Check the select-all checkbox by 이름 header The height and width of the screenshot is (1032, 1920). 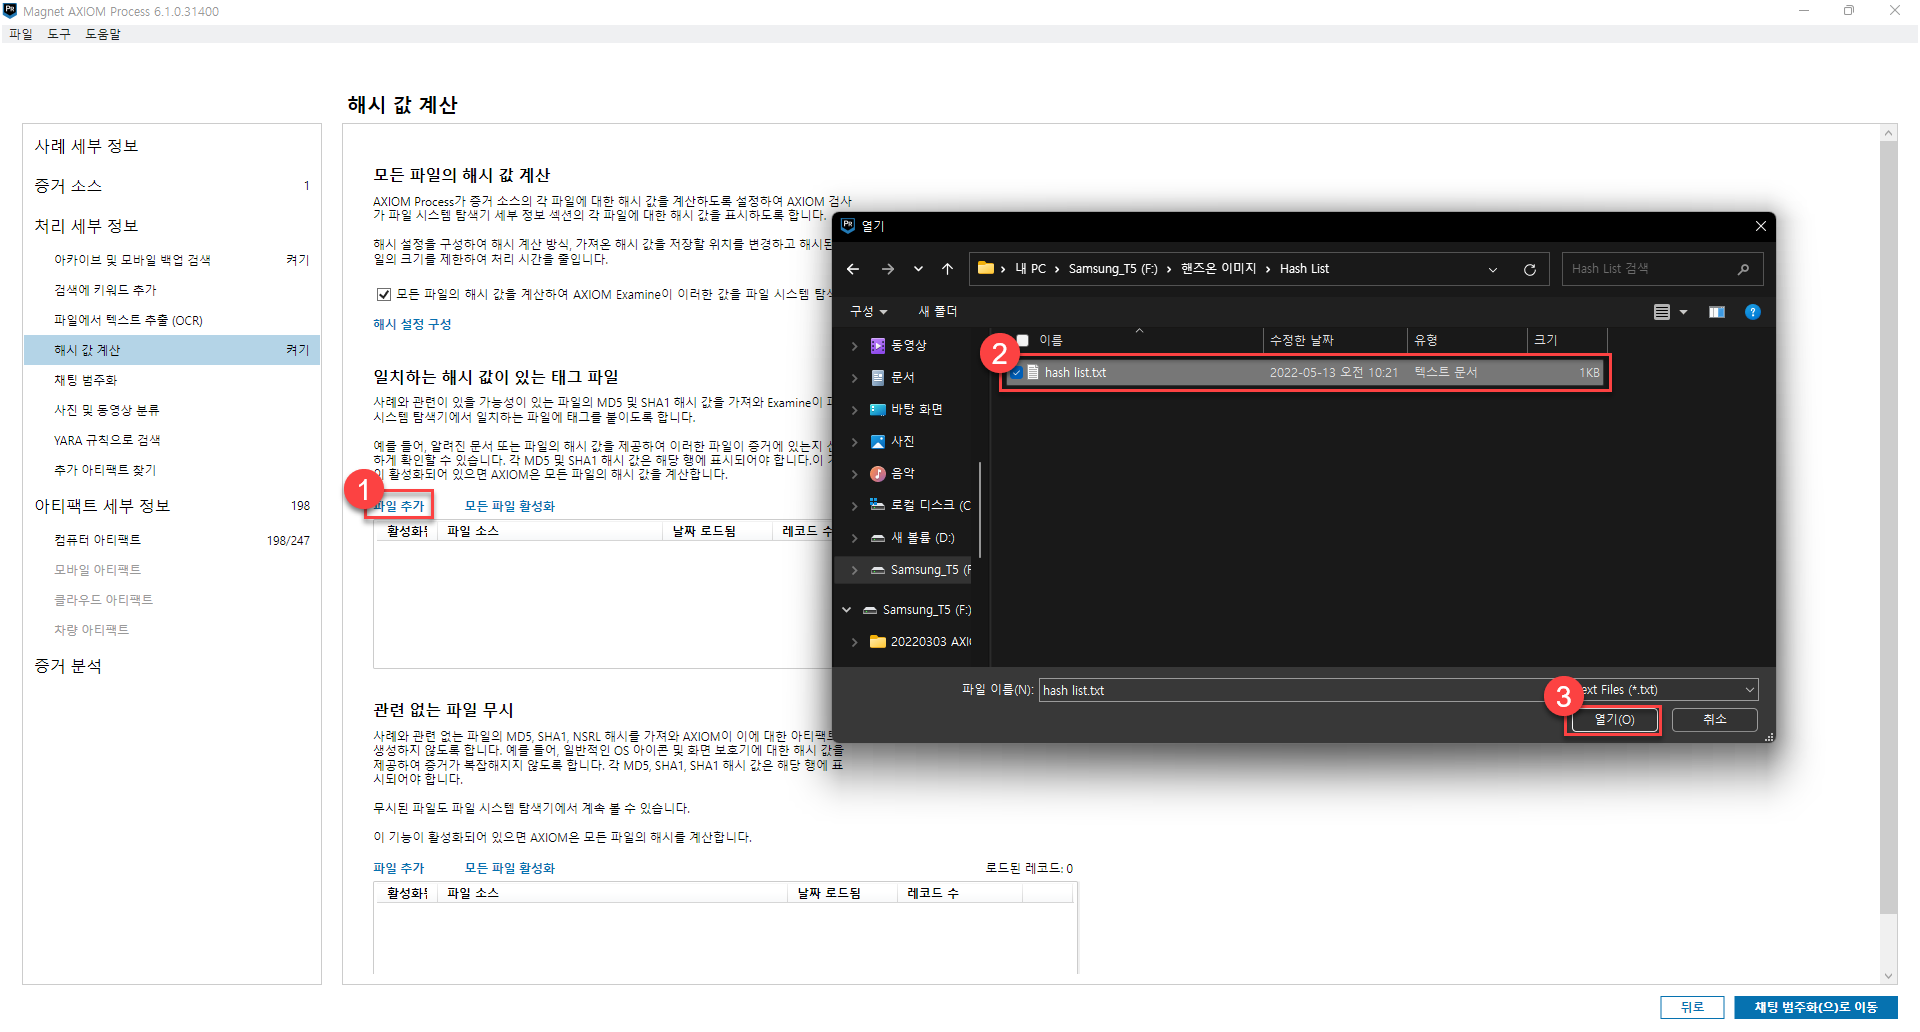(1022, 340)
